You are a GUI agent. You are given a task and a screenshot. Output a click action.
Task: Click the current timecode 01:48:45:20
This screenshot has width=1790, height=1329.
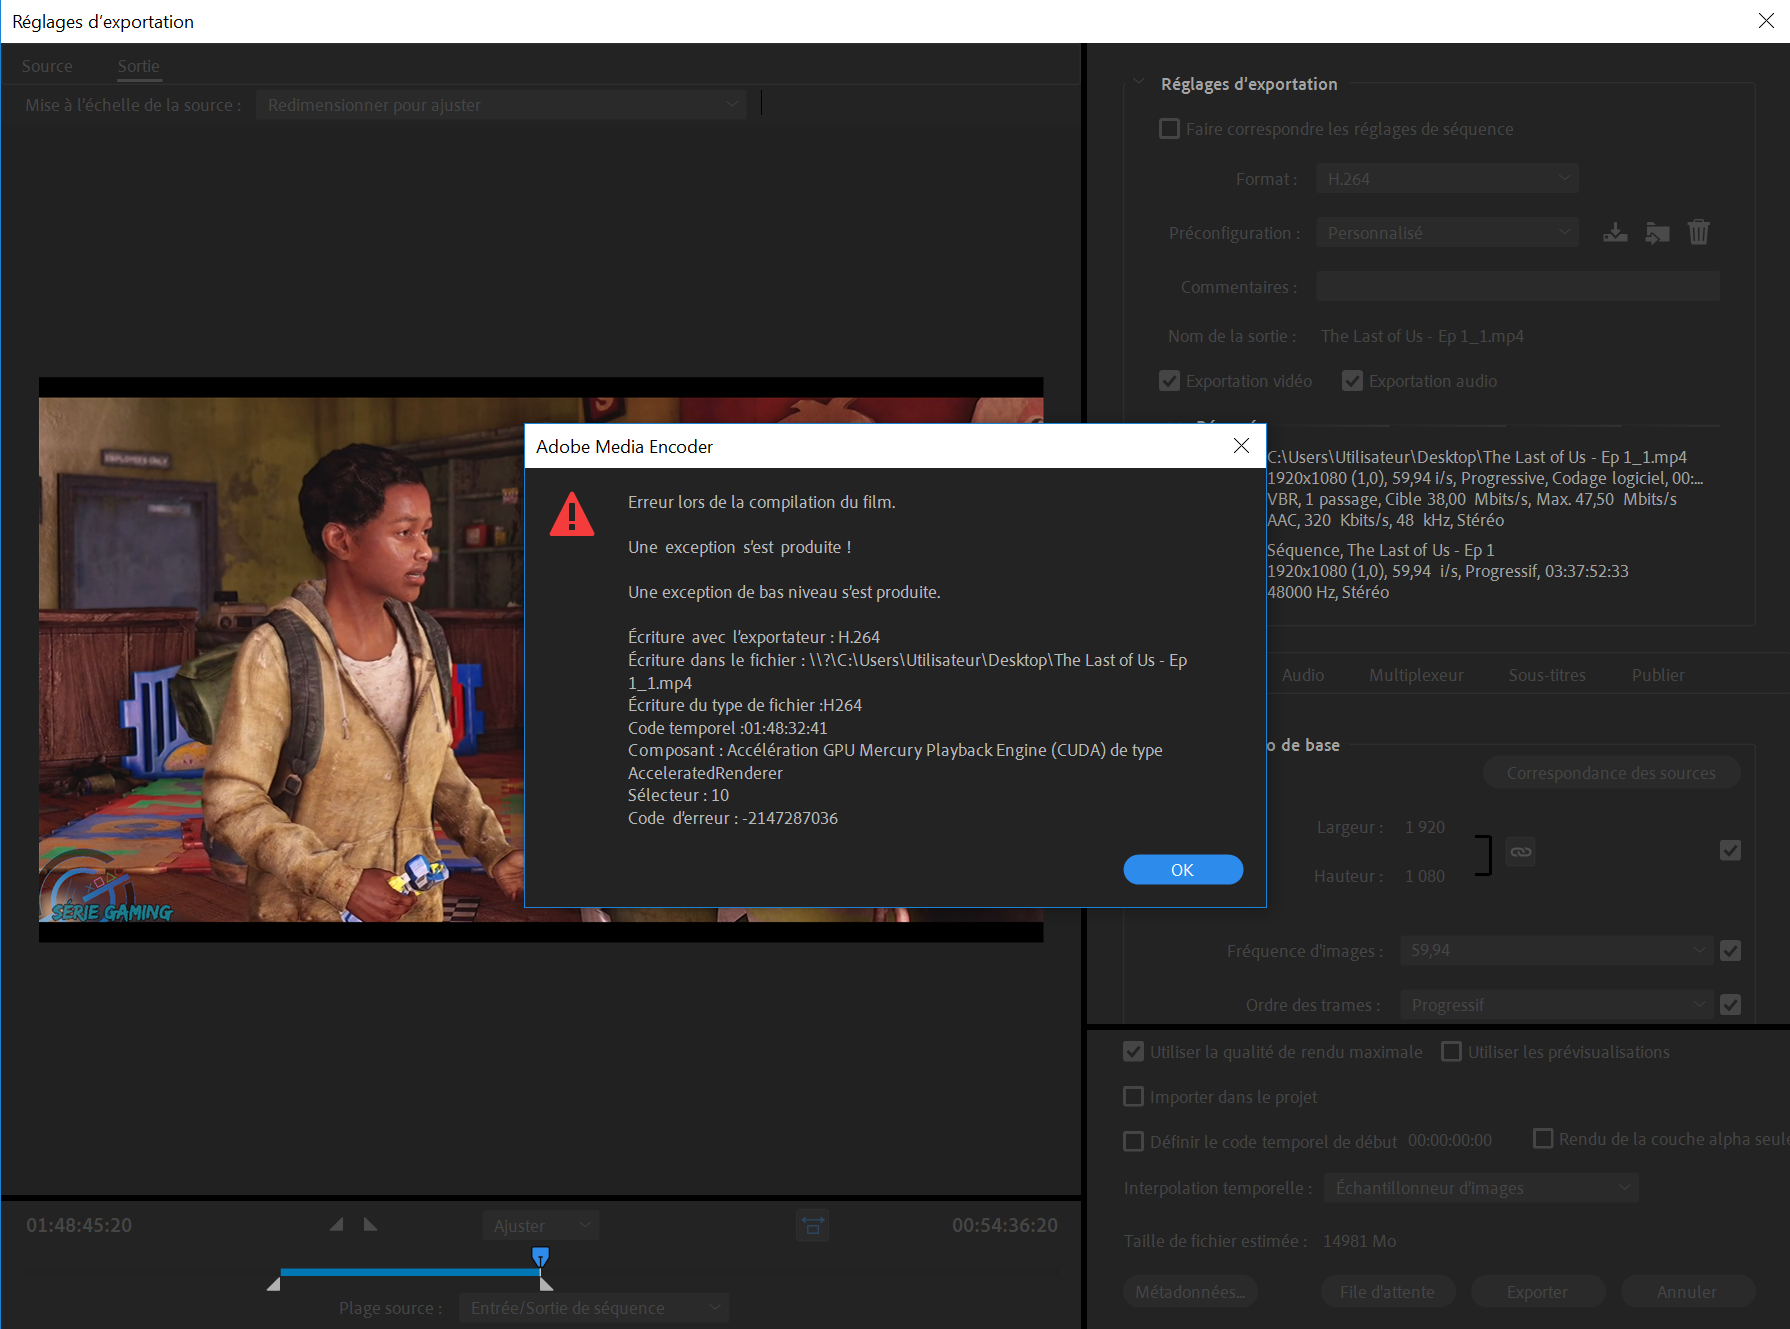79,1225
